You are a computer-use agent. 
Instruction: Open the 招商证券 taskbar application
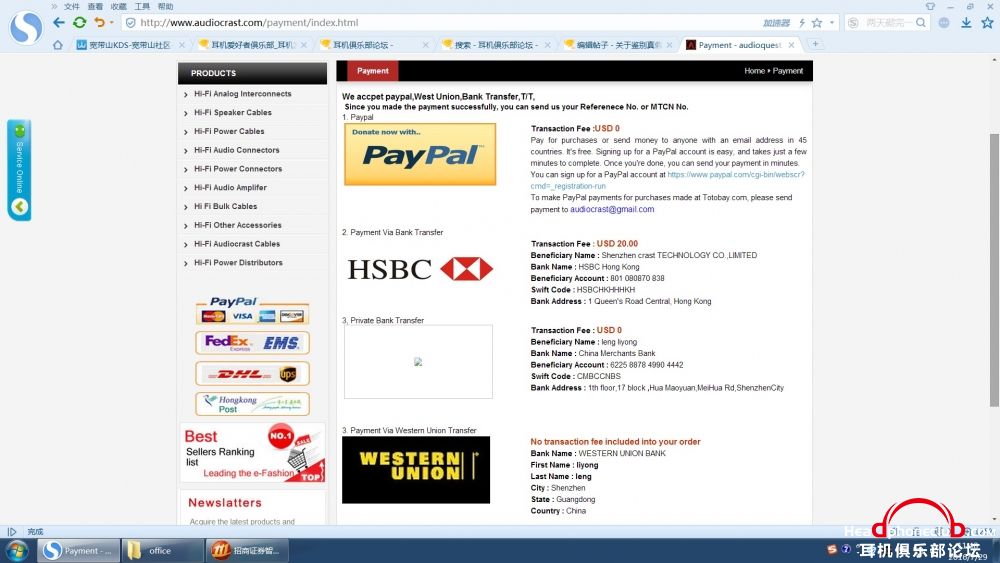pos(247,551)
